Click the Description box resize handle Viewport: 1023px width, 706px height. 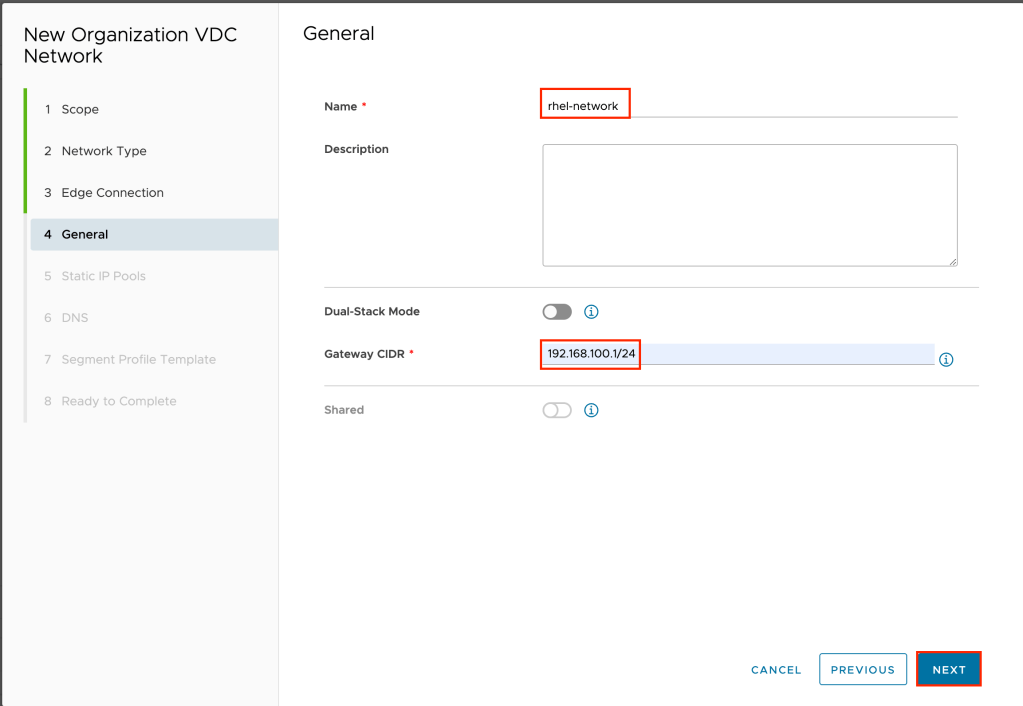point(952,261)
